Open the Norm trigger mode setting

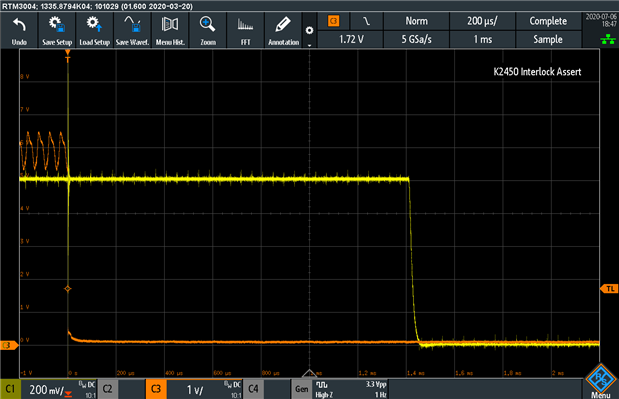[416, 21]
